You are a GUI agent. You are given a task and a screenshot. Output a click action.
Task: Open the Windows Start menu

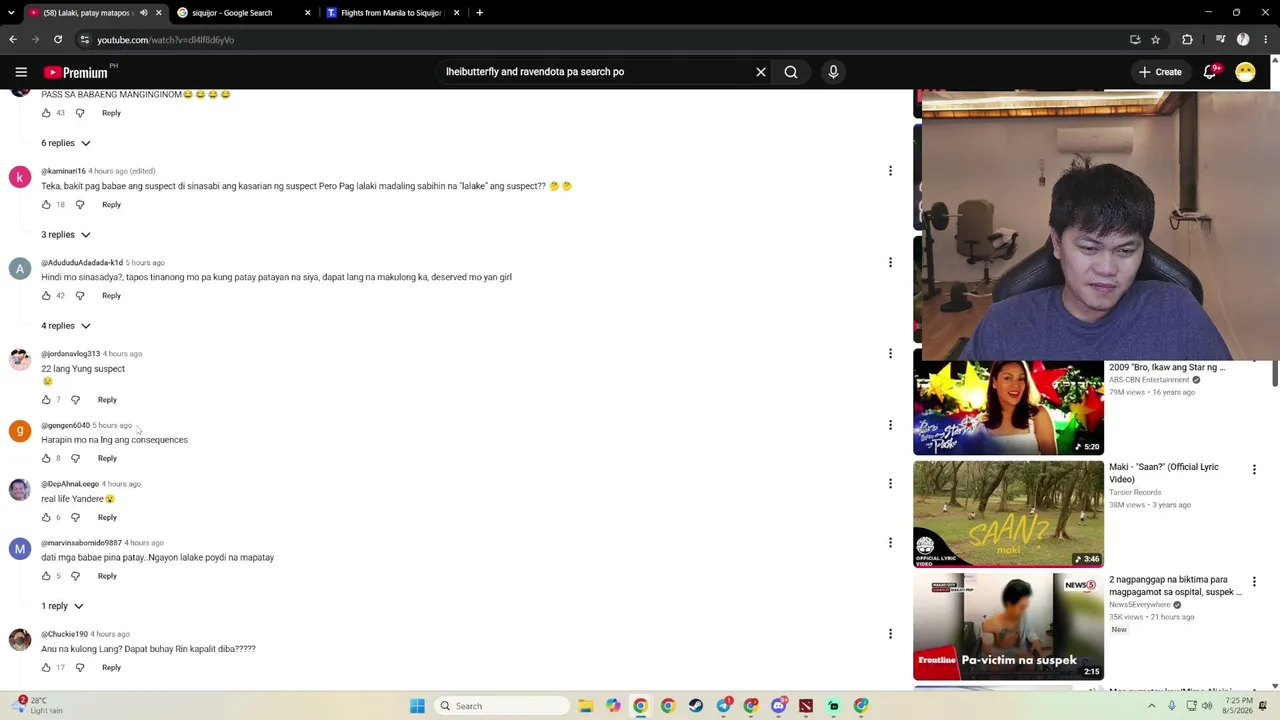(x=417, y=706)
